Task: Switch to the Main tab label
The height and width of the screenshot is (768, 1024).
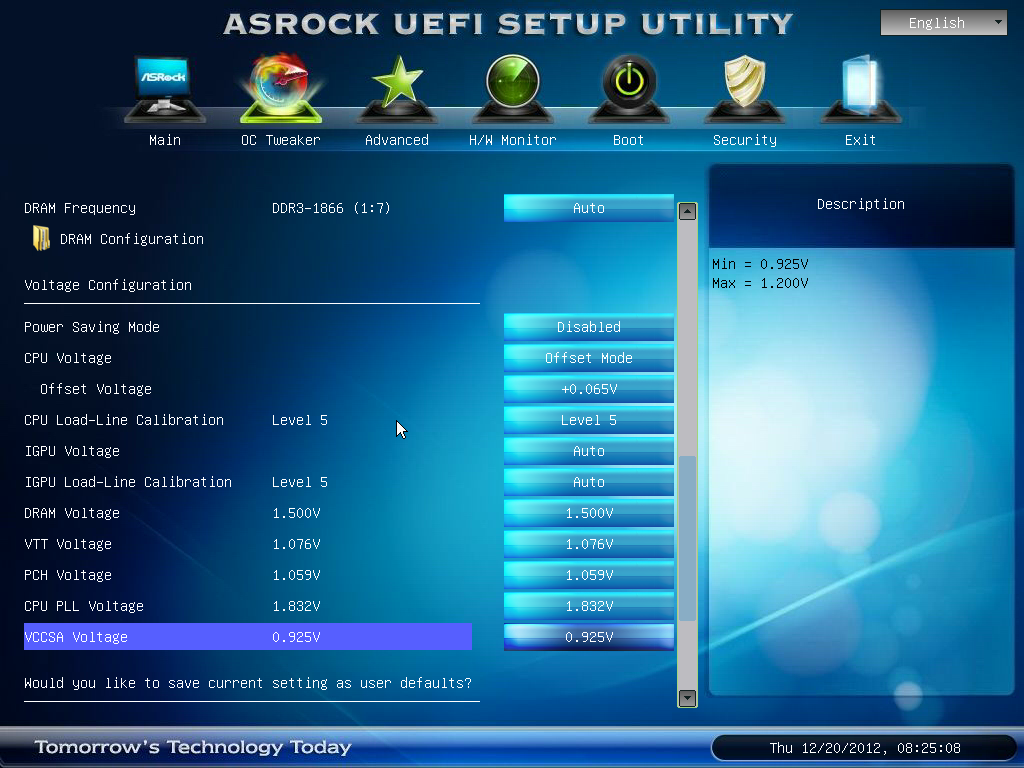Action: 165,140
